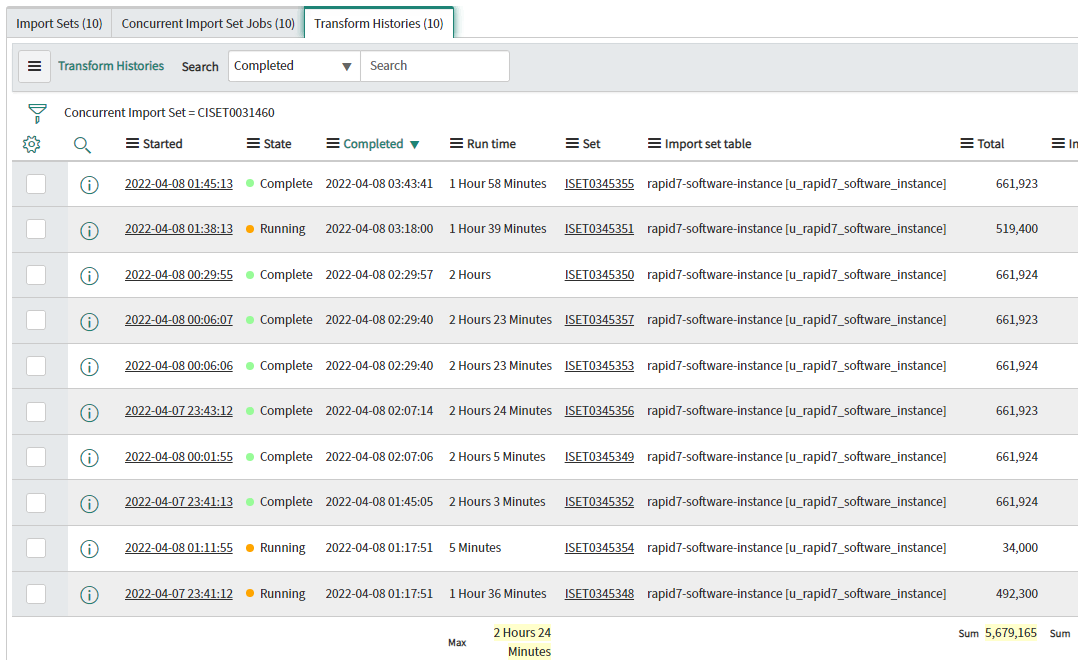Open Started column options menu icon
The width and height of the screenshot is (1078, 660).
[x=132, y=144]
